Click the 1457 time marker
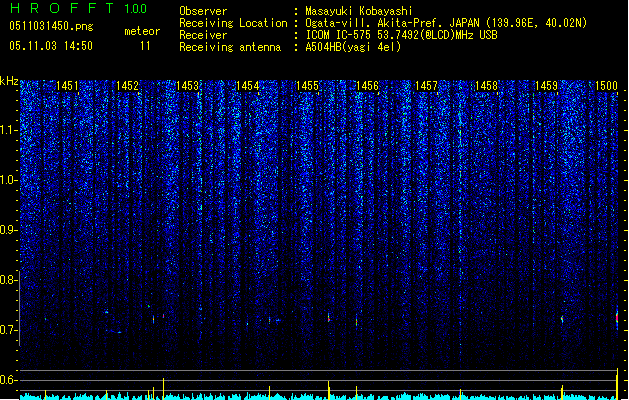The image size is (629, 400). 426,85
